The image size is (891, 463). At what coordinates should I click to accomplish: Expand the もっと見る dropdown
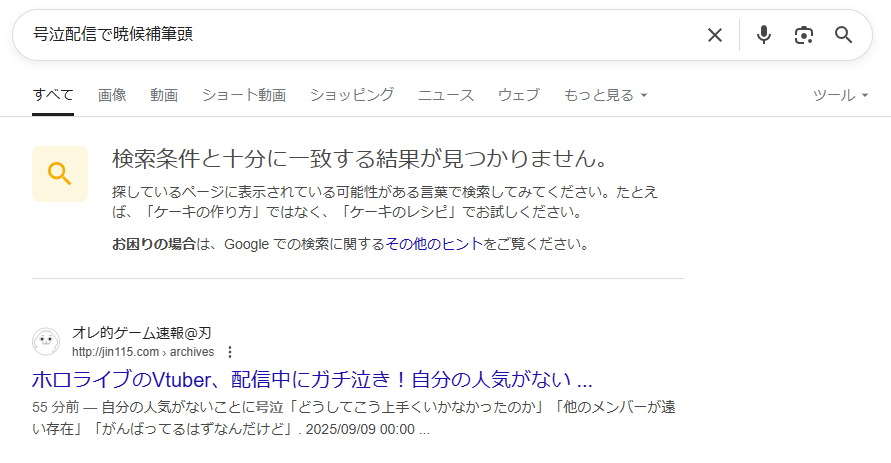coord(605,95)
